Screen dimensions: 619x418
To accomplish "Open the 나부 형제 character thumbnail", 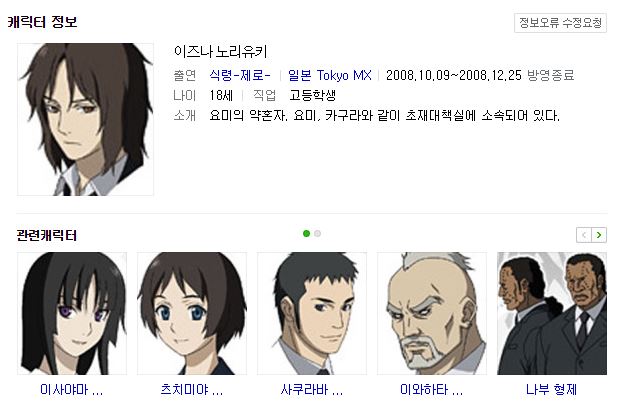I will (x=552, y=313).
